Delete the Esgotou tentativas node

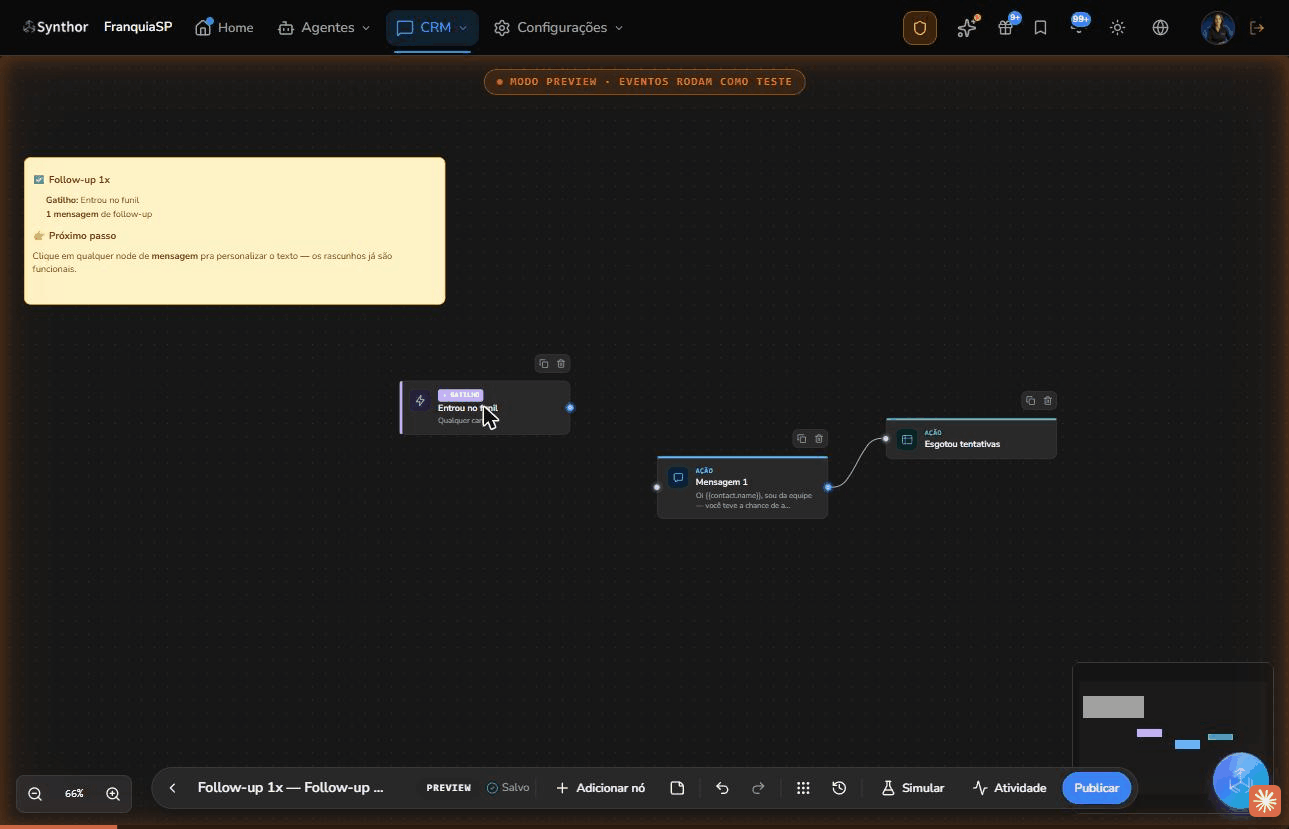1048,401
